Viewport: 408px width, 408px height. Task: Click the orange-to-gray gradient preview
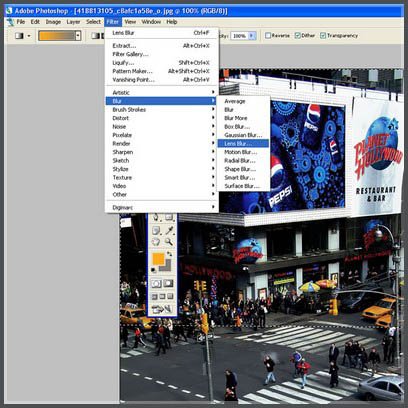(x=57, y=36)
